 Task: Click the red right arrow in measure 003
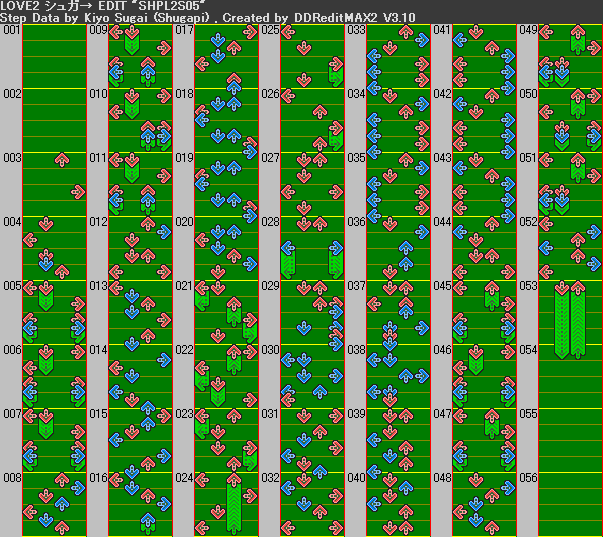pos(78,192)
